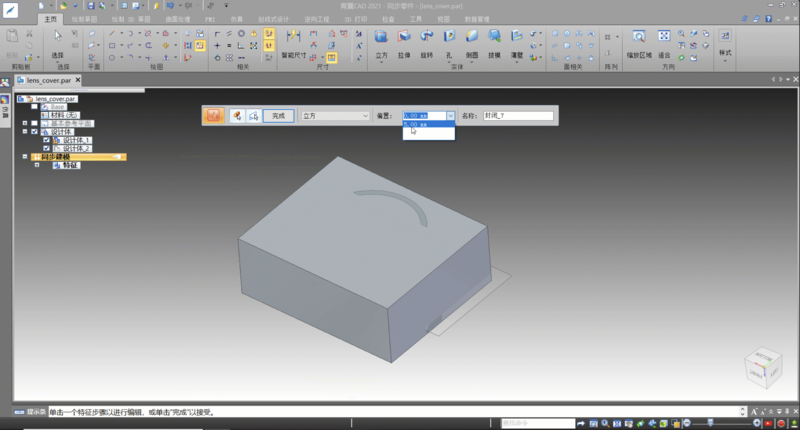This screenshot has width=800, height=430.
Task: Toggle the 基本参考平面 checkbox
Action: click(34, 123)
